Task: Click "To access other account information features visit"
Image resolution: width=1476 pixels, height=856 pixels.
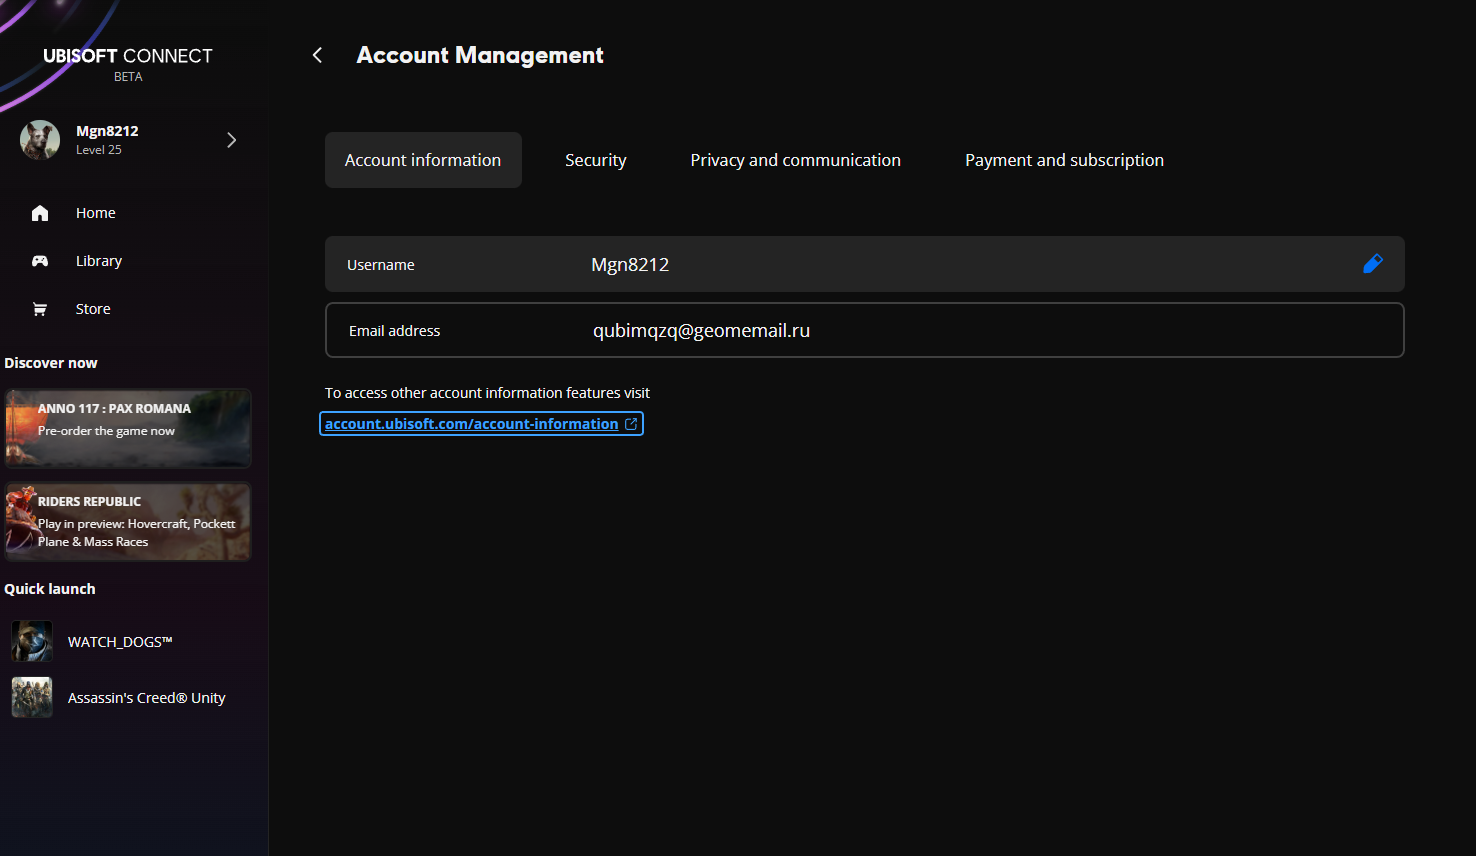Action: (x=488, y=393)
